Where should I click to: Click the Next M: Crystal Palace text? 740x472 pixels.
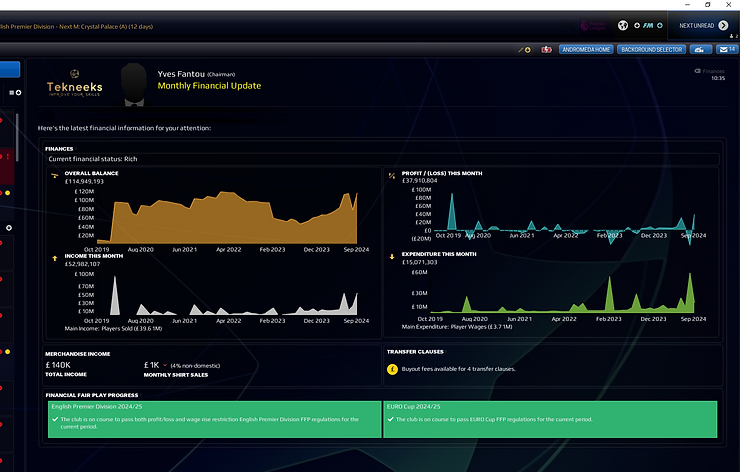point(106,27)
